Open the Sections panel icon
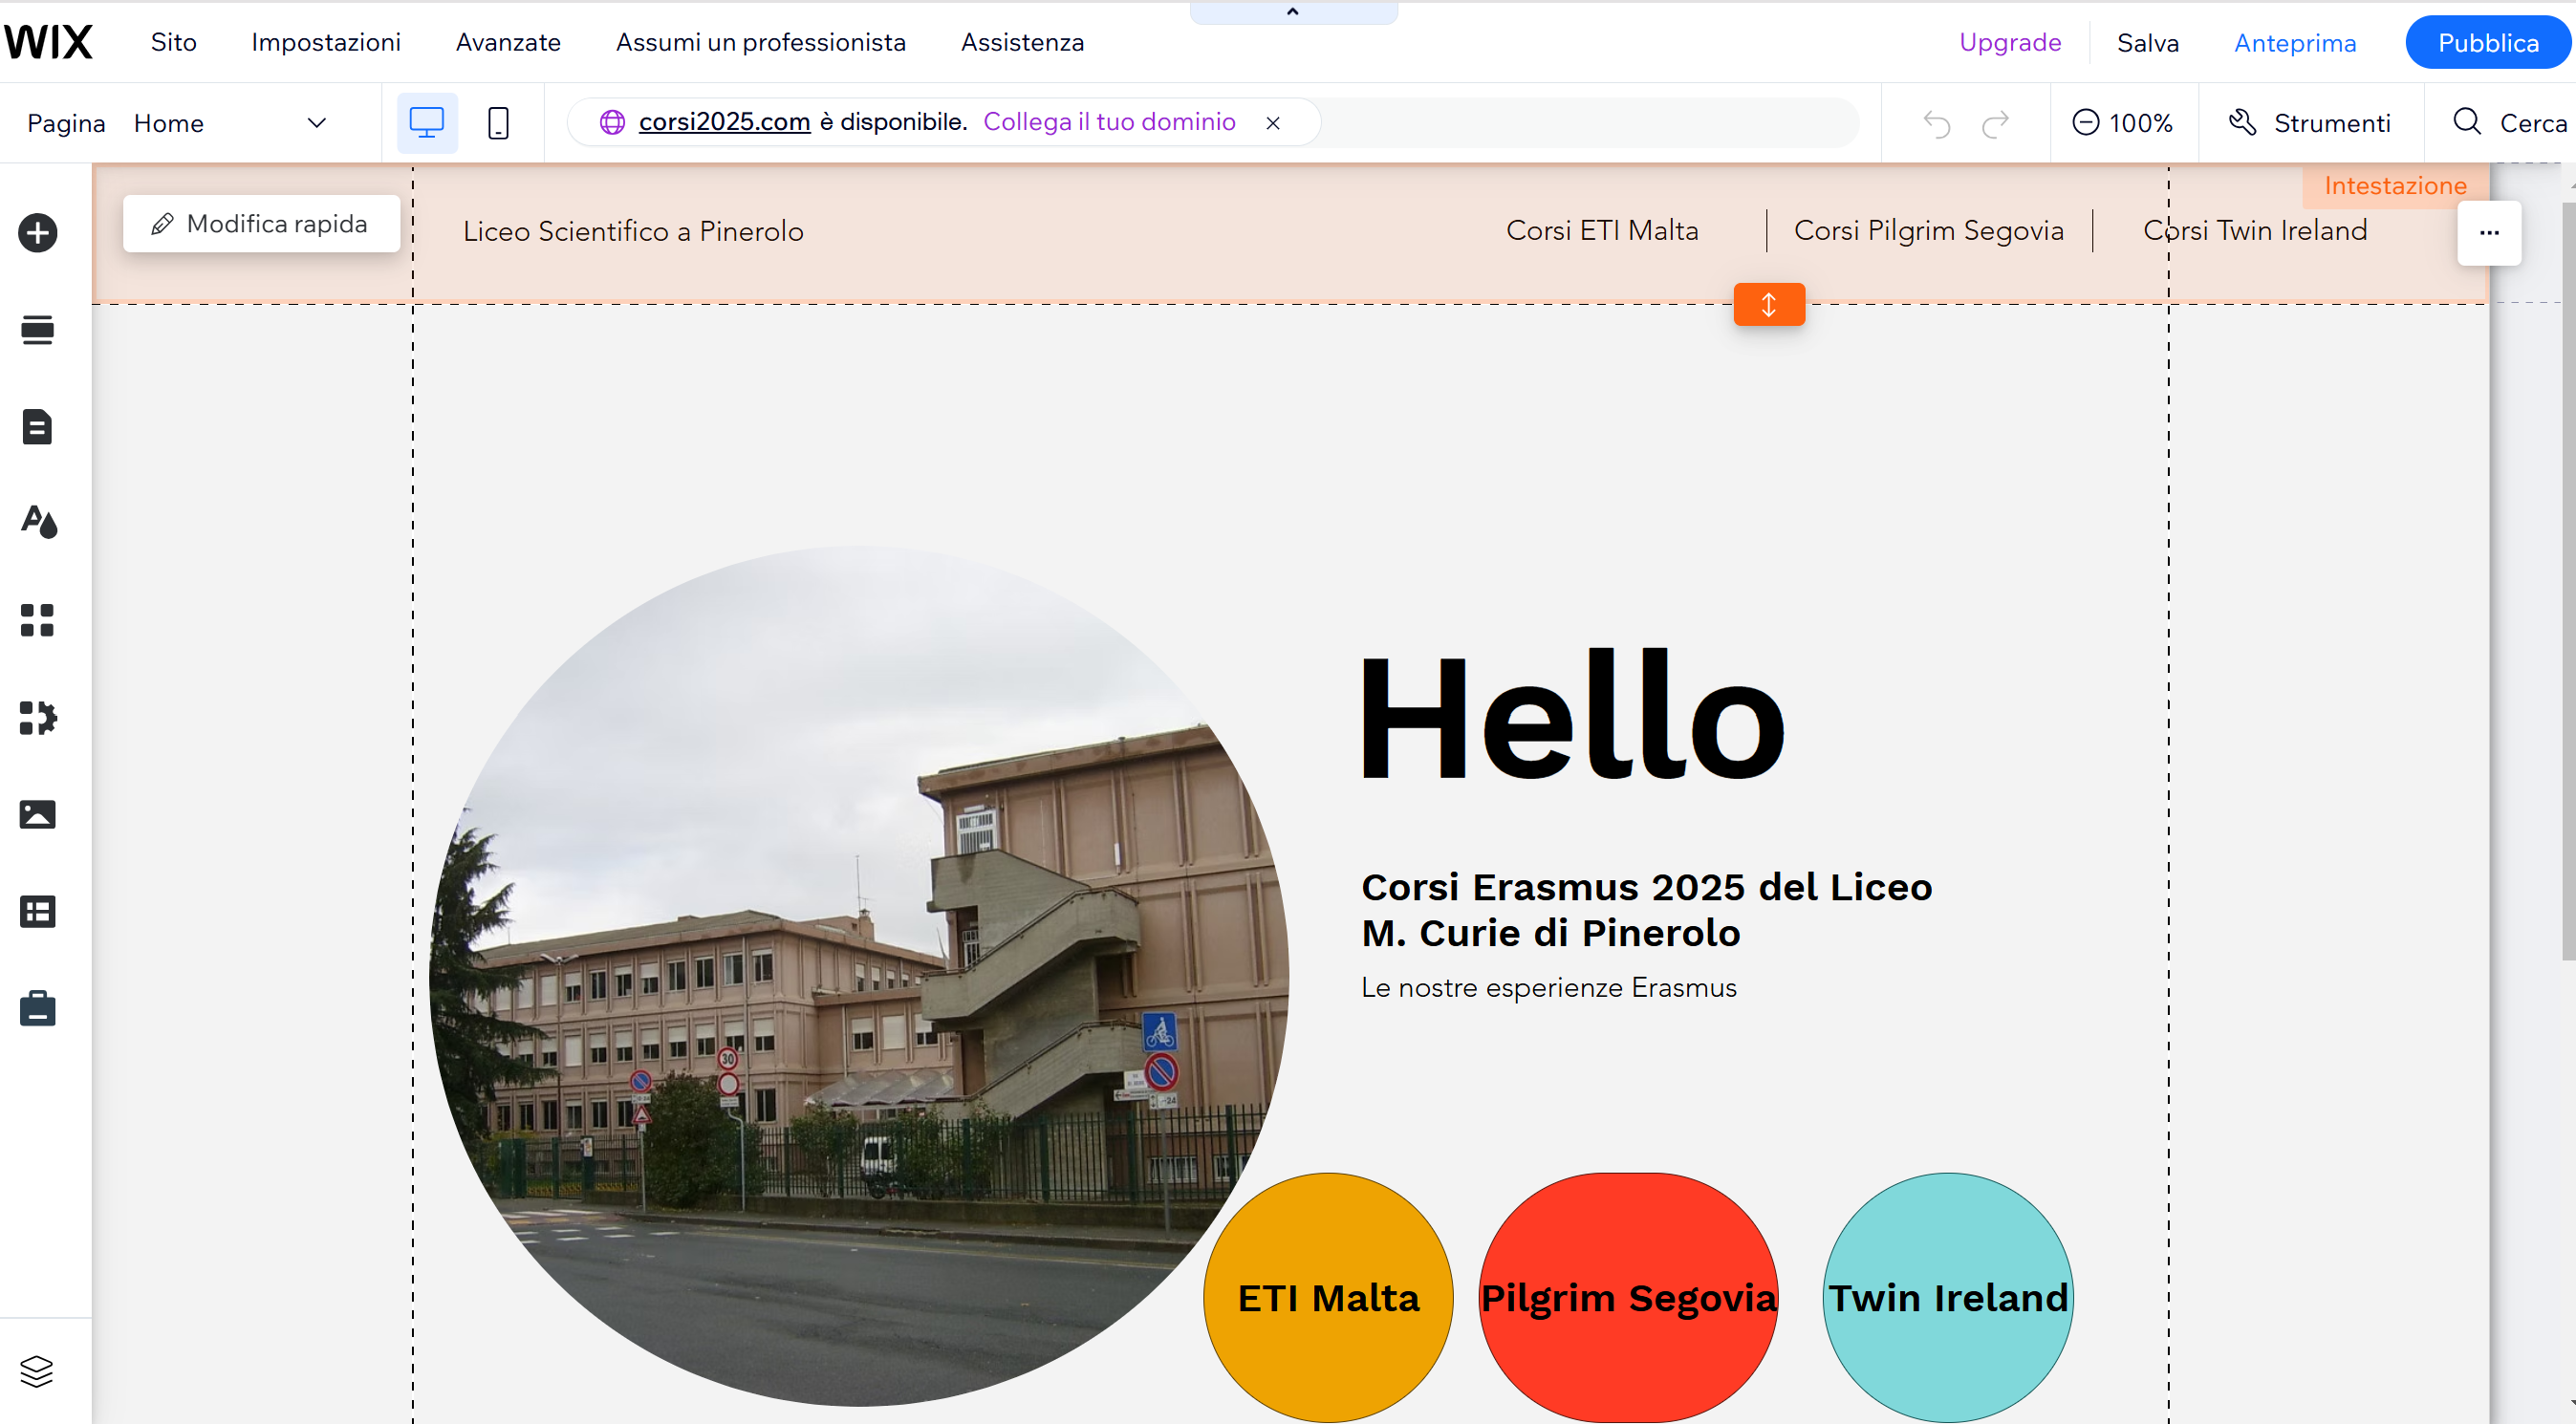 (38, 330)
